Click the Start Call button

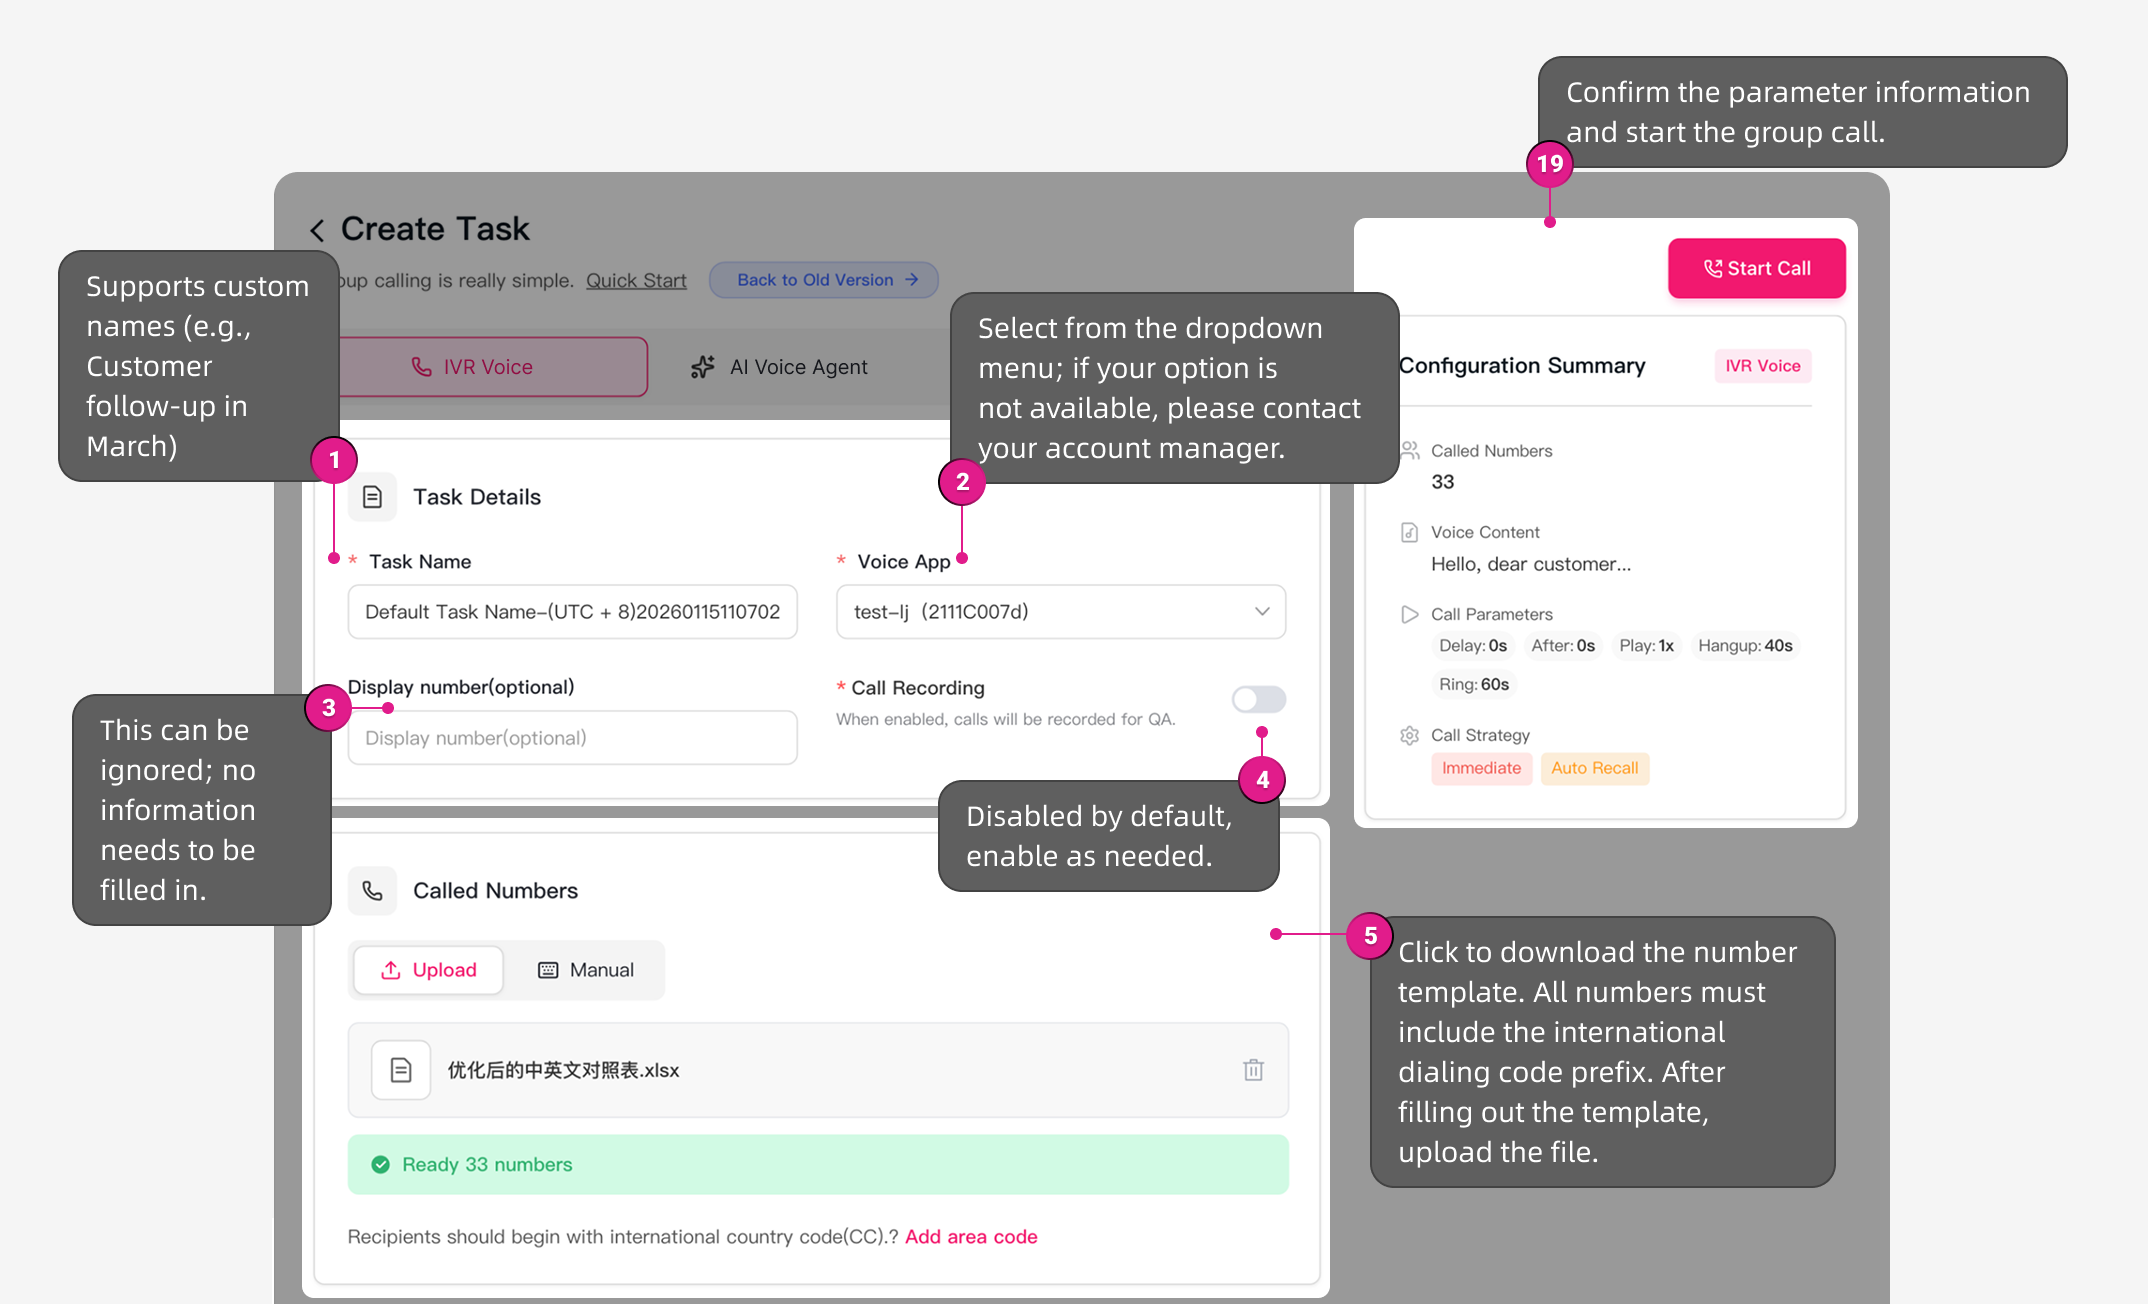click(x=1757, y=268)
